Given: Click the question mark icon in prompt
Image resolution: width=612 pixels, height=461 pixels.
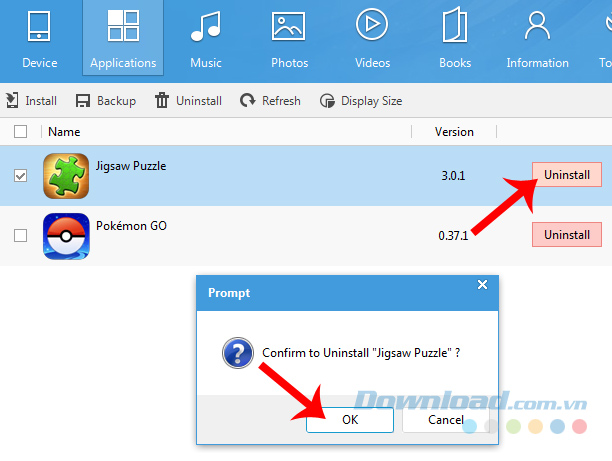Looking at the screenshot, I should click(238, 353).
